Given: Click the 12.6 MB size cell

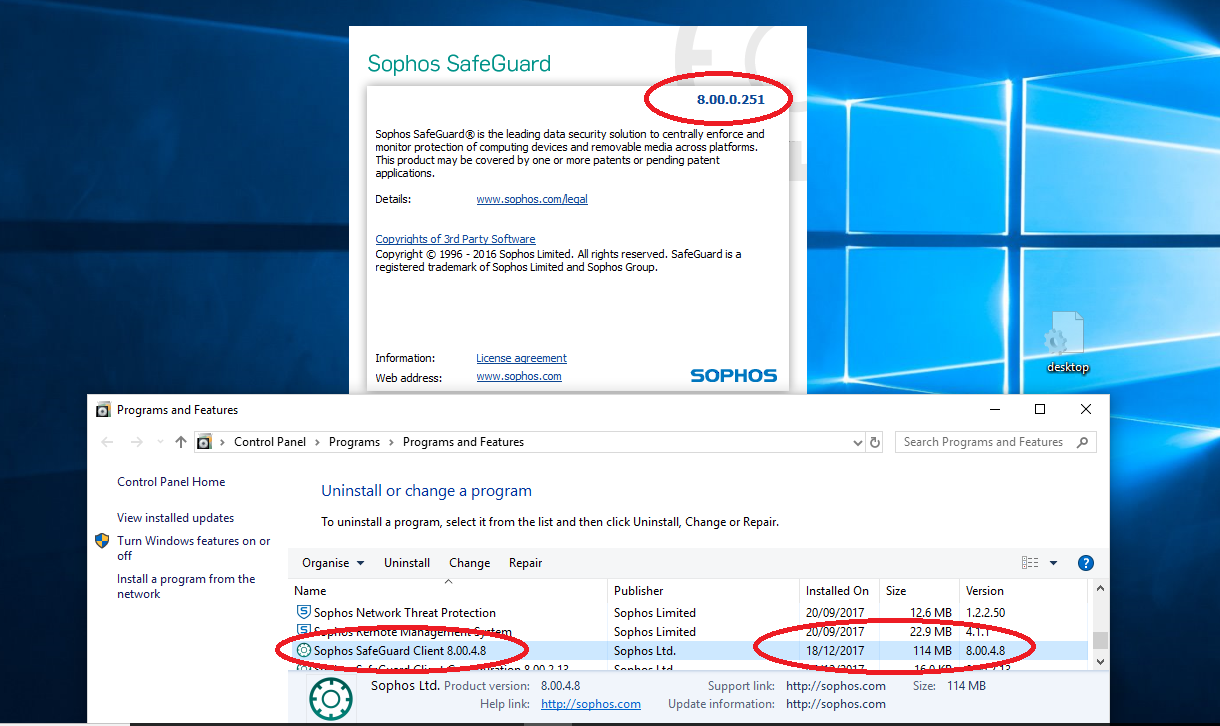Looking at the screenshot, I should pos(930,613).
